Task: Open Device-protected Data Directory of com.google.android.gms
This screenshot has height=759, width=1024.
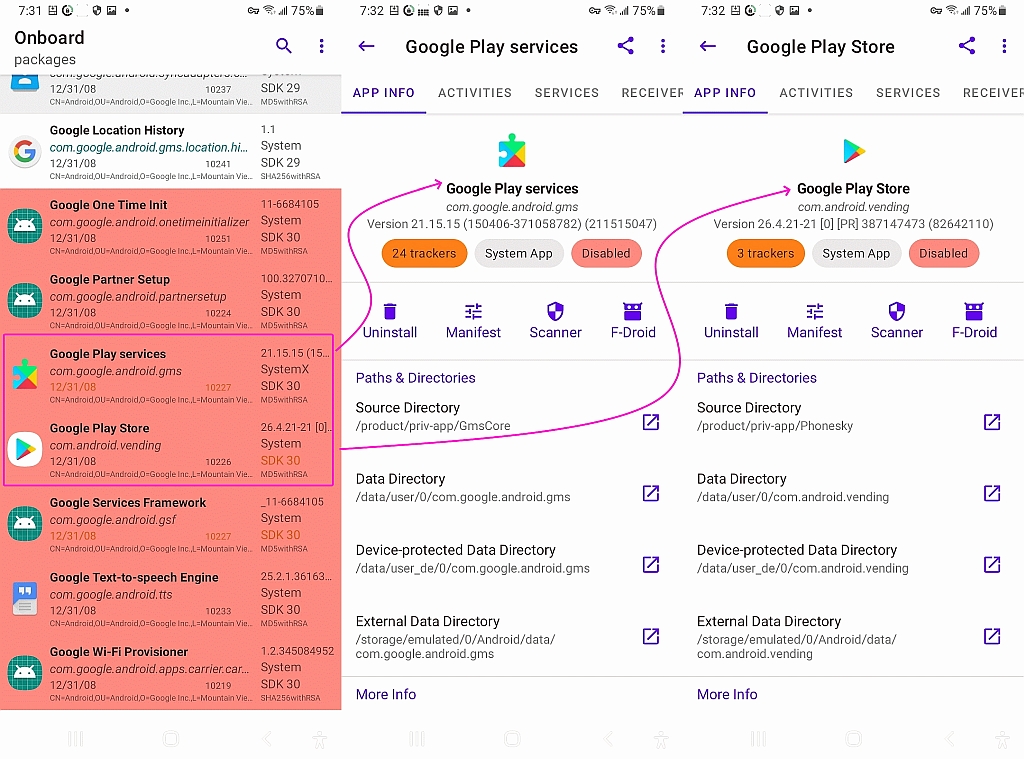Action: coord(651,564)
